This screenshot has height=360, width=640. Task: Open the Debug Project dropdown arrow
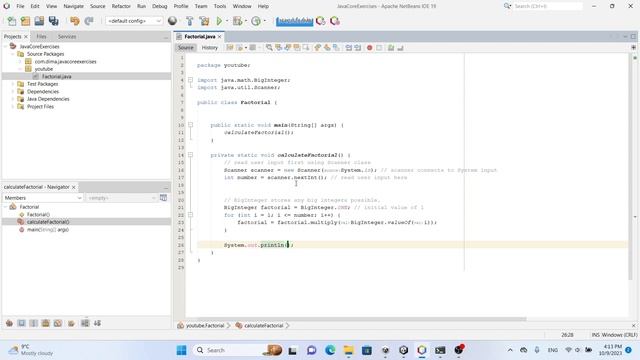246,21
